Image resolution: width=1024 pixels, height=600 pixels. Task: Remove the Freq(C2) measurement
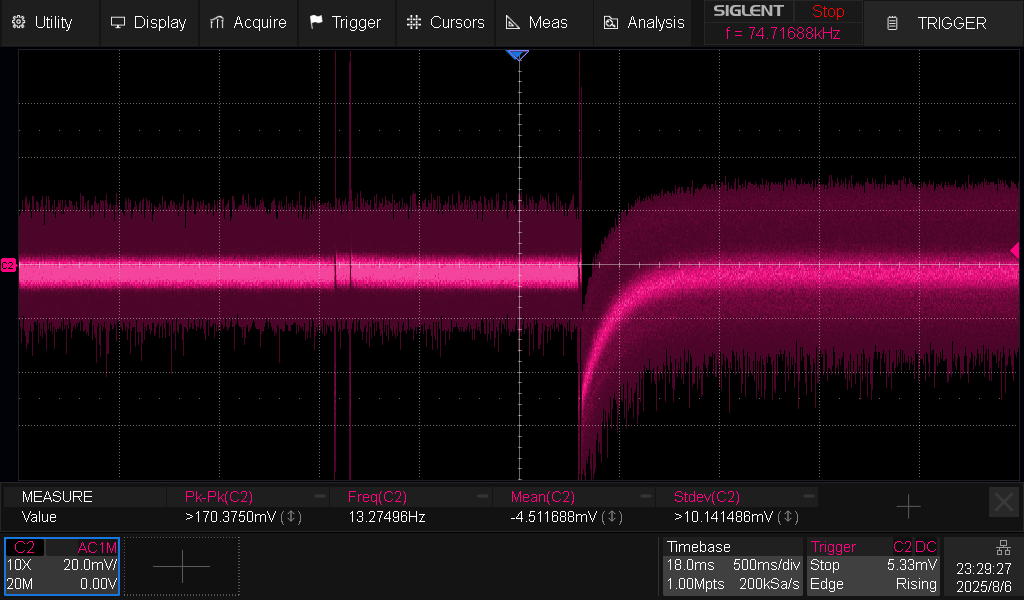click(x=482, y=497)
